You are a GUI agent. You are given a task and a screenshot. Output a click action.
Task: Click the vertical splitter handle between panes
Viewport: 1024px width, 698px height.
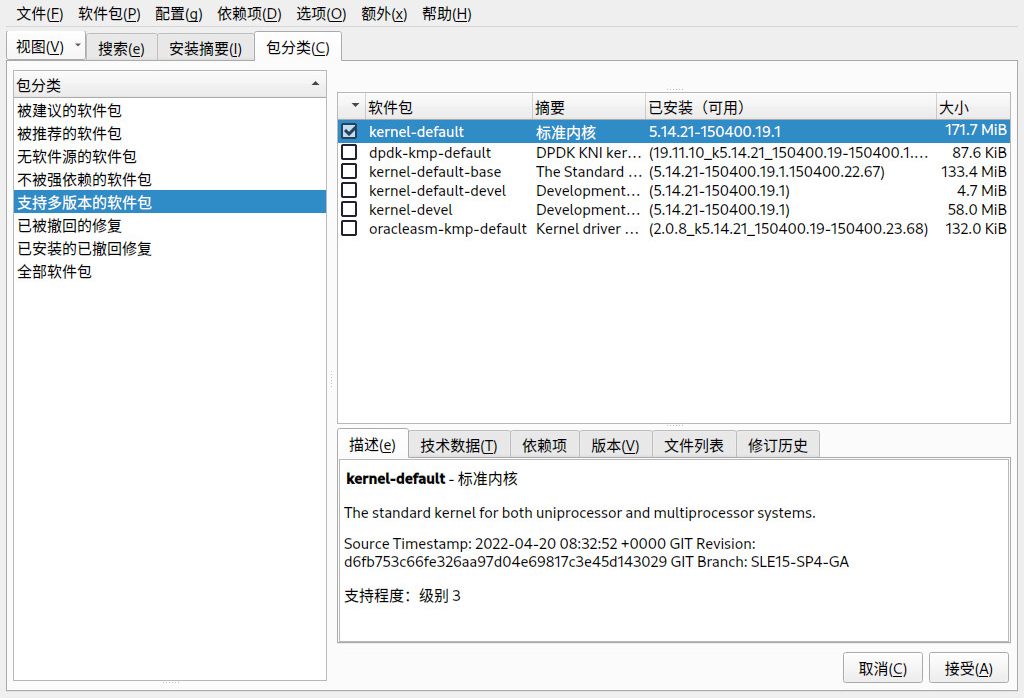click(x=332, y=379)
